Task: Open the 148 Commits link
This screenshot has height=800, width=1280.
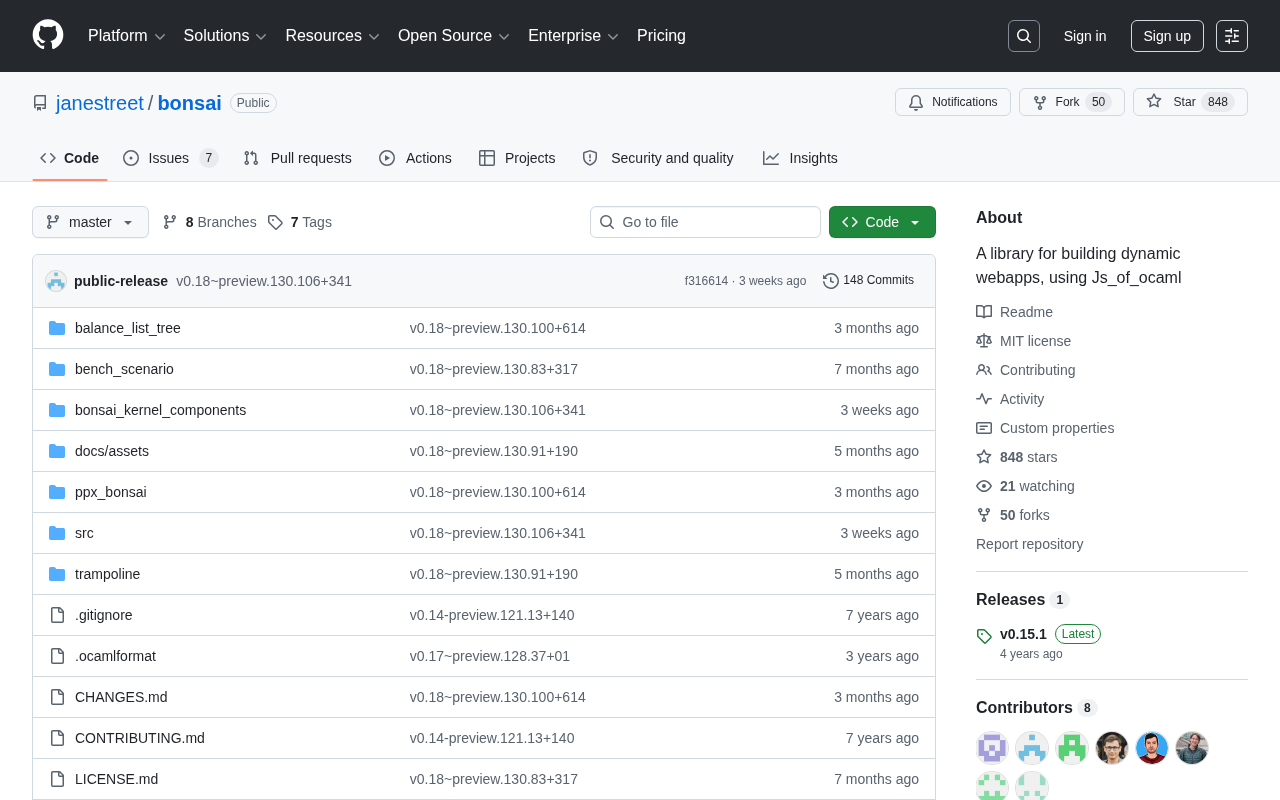Action: click(x=868, y=281)
